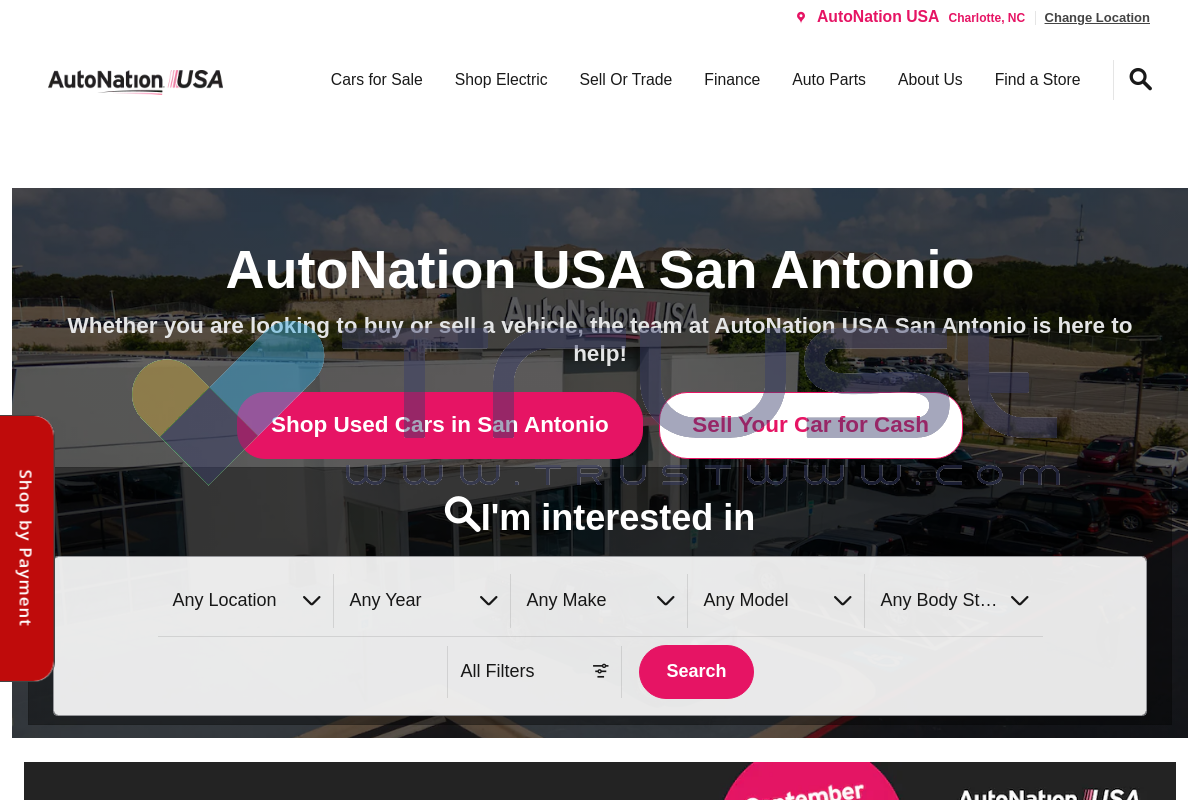Click the All Filters sliders icon
The image size is (1200, 800).
600,671
